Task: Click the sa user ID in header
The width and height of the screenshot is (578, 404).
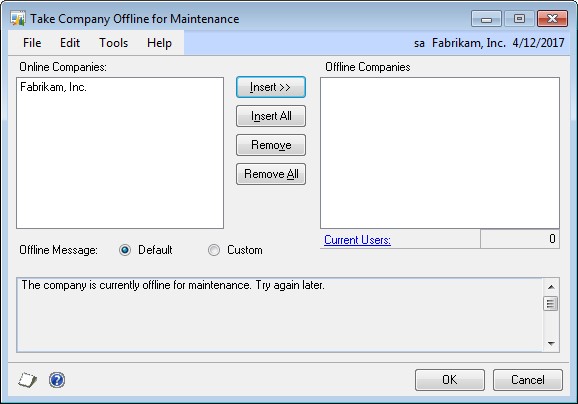Action: click(x=419, y=43)
